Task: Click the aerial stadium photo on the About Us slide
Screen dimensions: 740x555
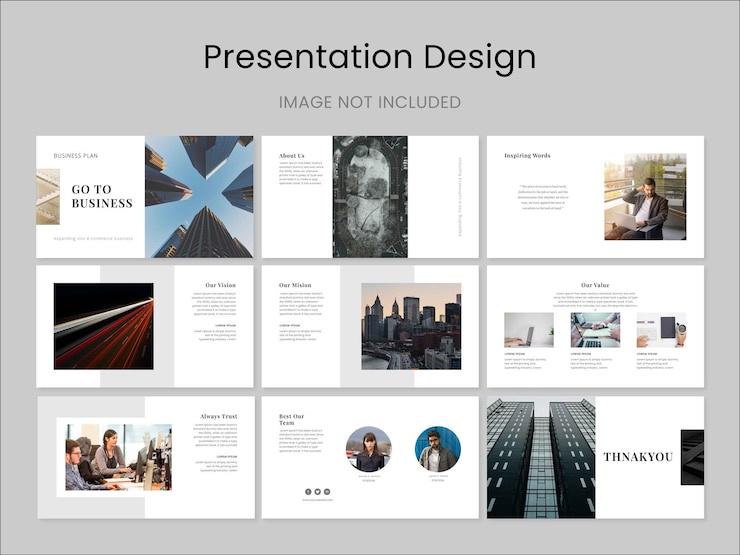Action: pyautogui.click(x=370, y=197)
